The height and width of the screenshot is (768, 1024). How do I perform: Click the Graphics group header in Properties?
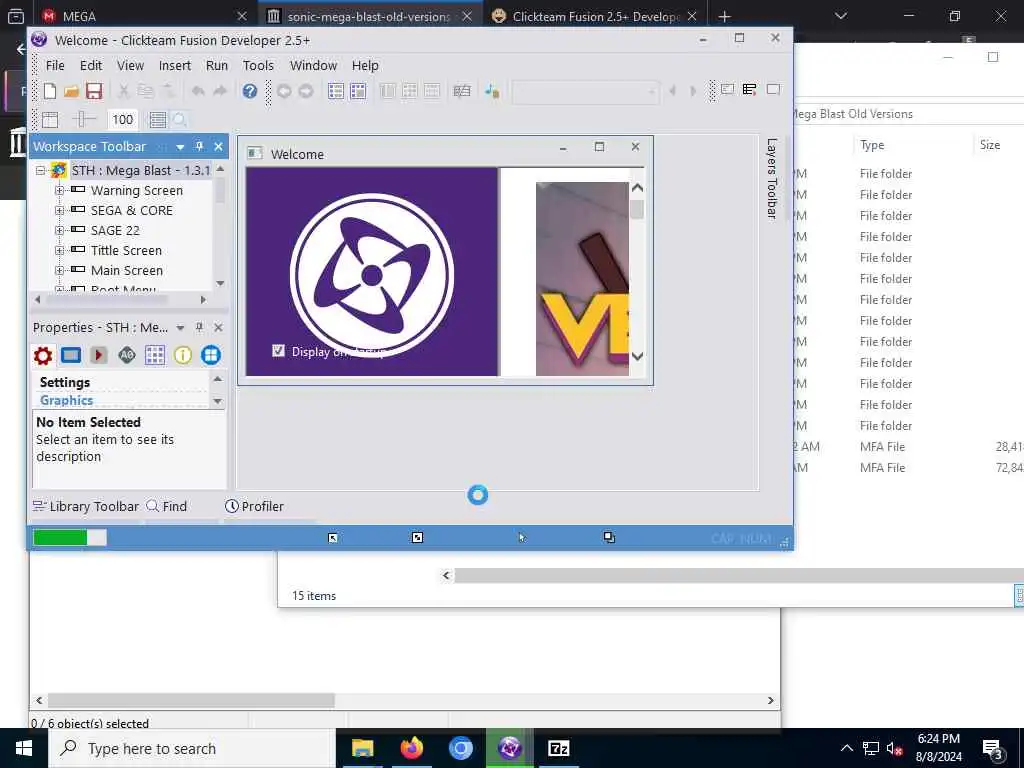[x=66, y=400]
